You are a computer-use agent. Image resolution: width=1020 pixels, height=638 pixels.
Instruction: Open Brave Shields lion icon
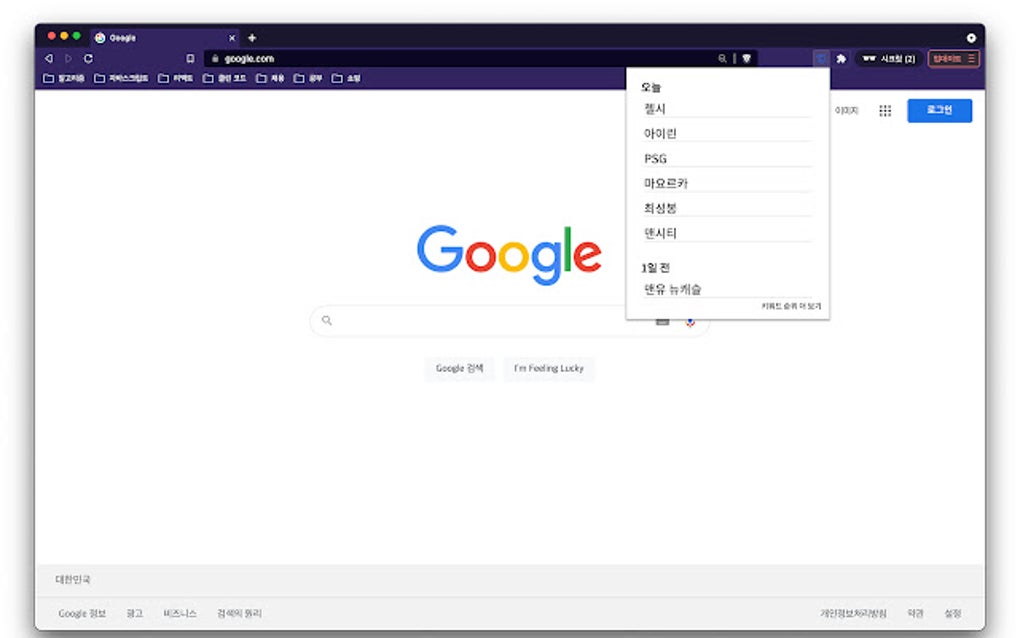point(747,59)
